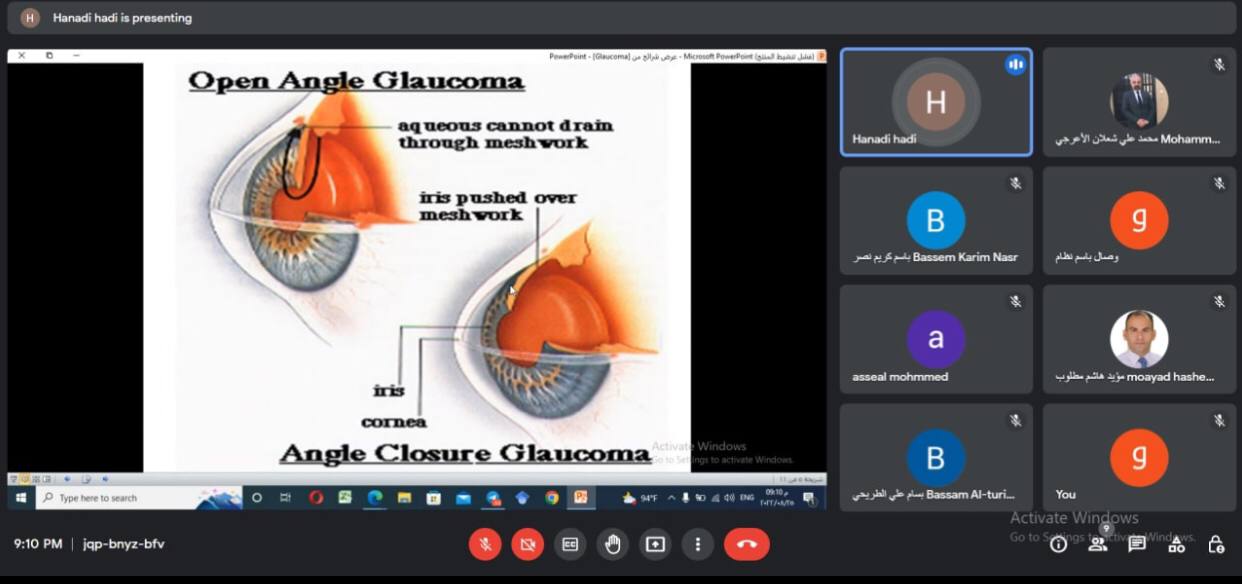Click the speaking indicator on Hanadi's tile
The image size is (1242, 584).
[1015, 65]
